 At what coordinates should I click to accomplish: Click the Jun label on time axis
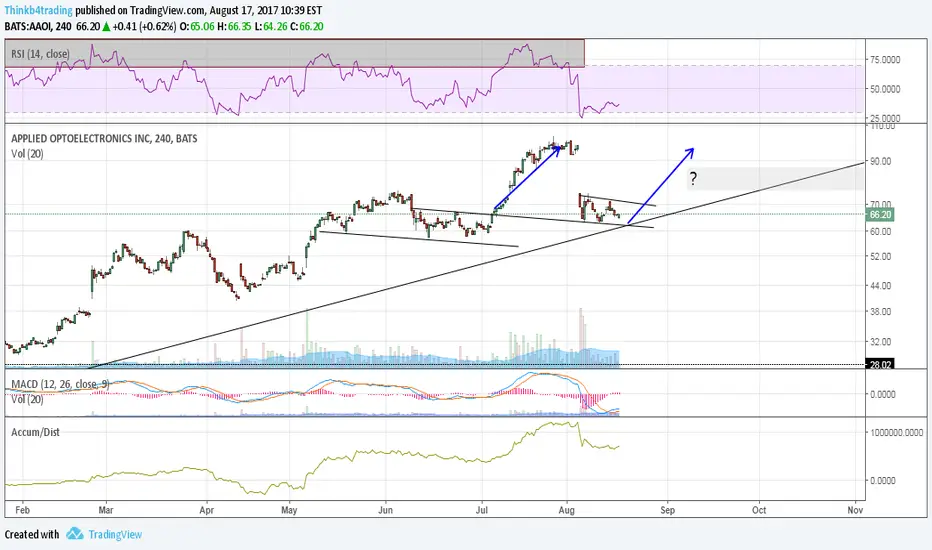point(386,510)
